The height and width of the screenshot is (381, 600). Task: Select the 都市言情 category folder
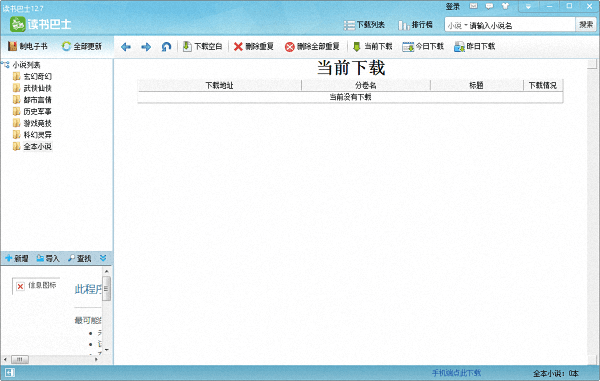tap(33, 100)
